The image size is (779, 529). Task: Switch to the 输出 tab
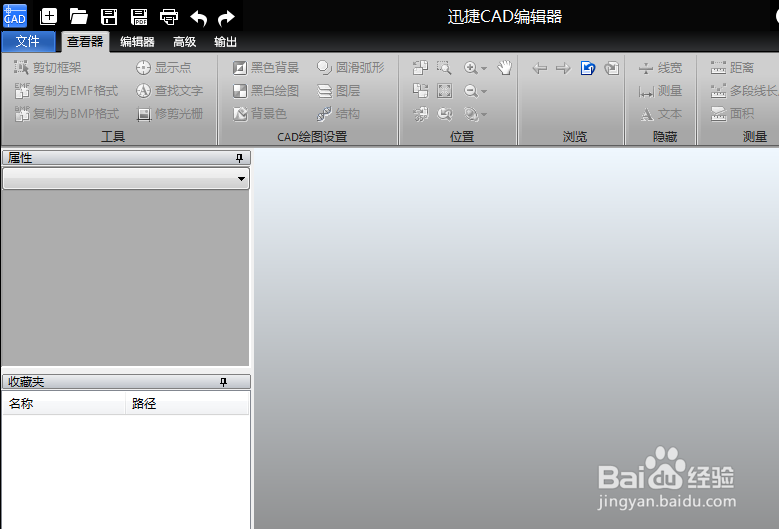(x=225, y=42)
